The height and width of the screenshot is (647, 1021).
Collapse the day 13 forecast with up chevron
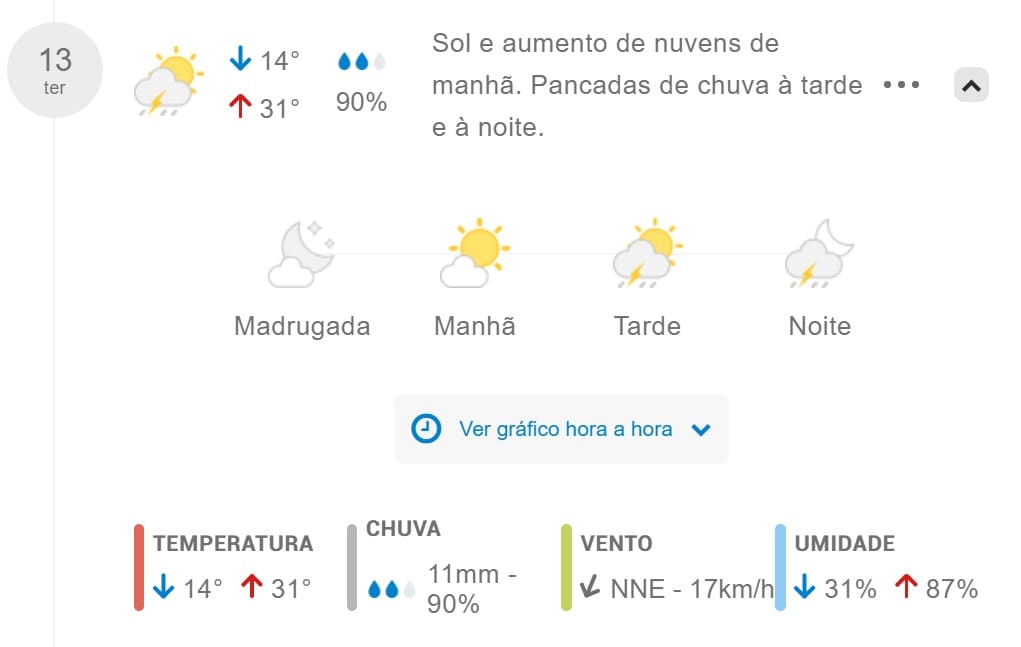(x=971, y=85)
